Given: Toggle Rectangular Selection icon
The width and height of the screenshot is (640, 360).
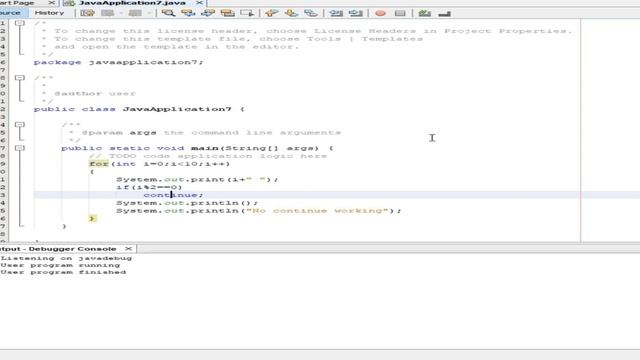Looking at the screenshot, I should (247, 13).
